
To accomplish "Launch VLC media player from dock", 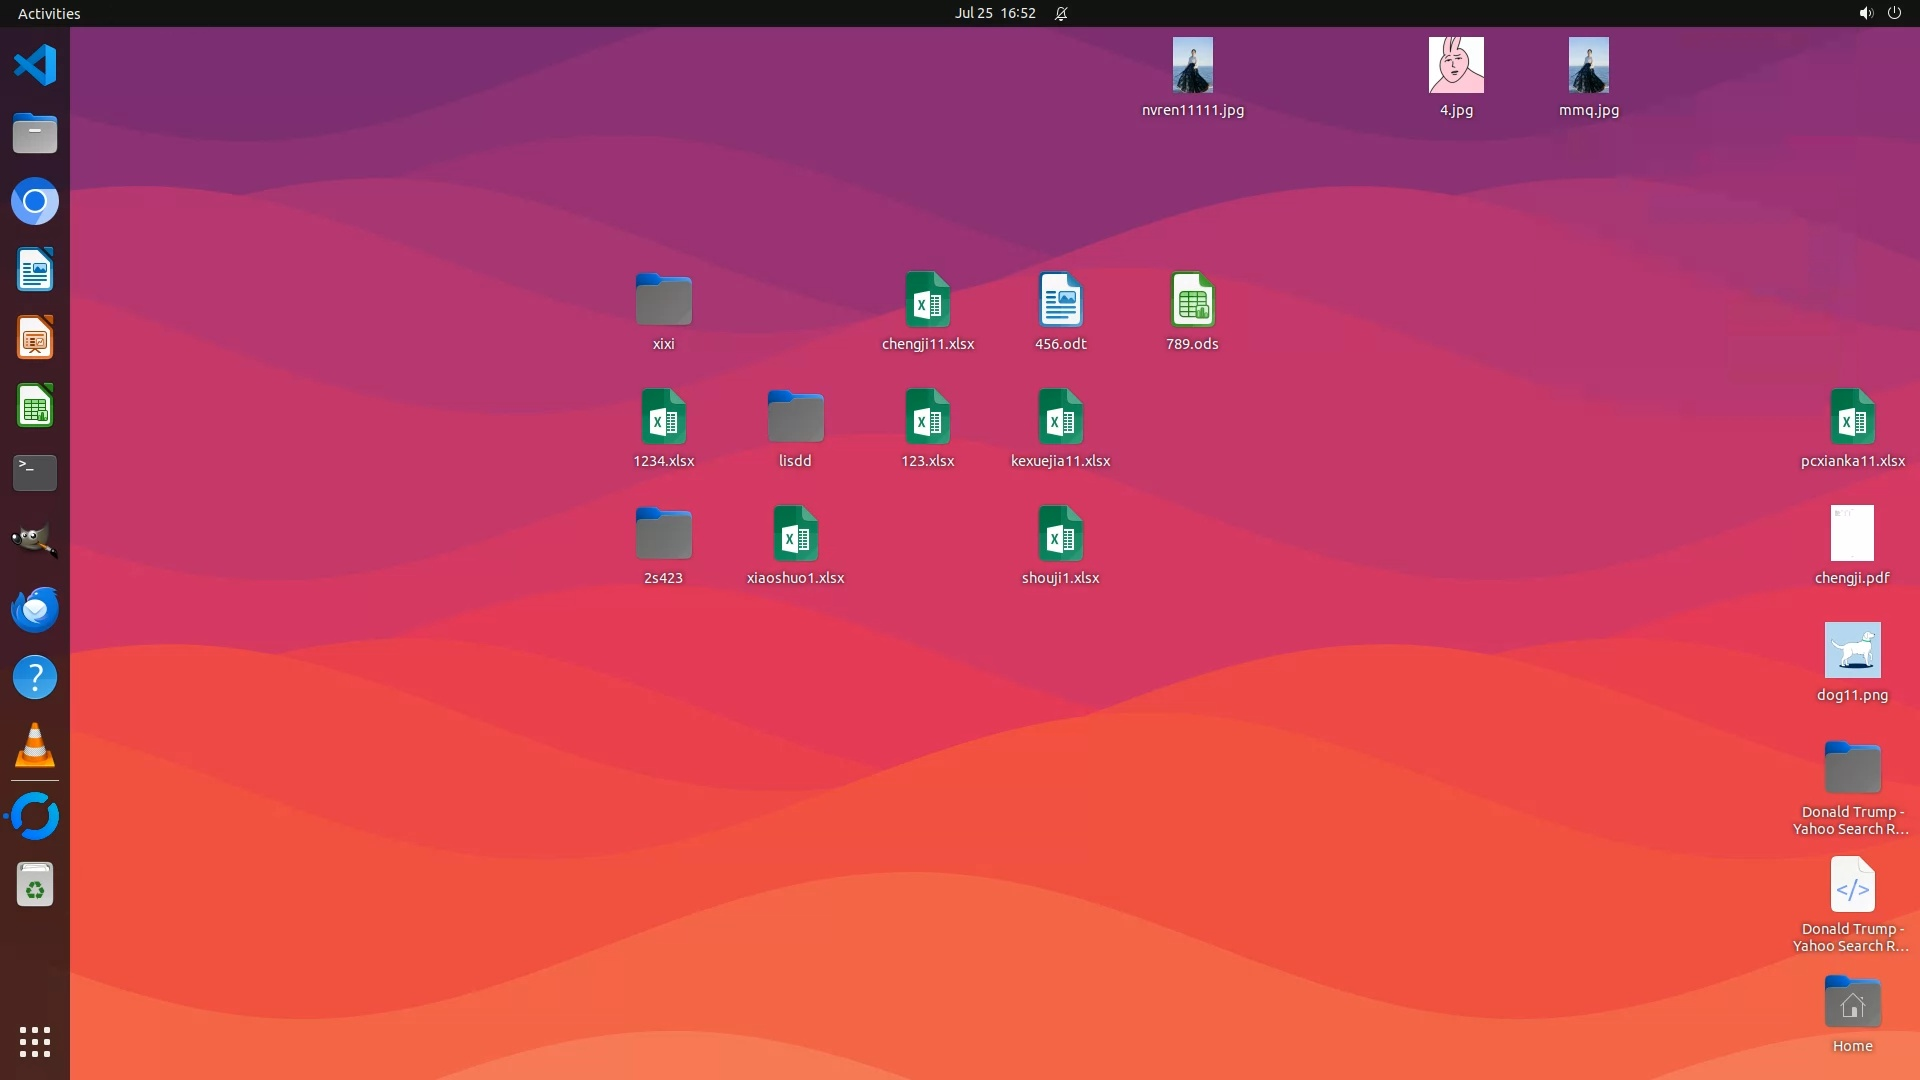I will coord(35,745).
